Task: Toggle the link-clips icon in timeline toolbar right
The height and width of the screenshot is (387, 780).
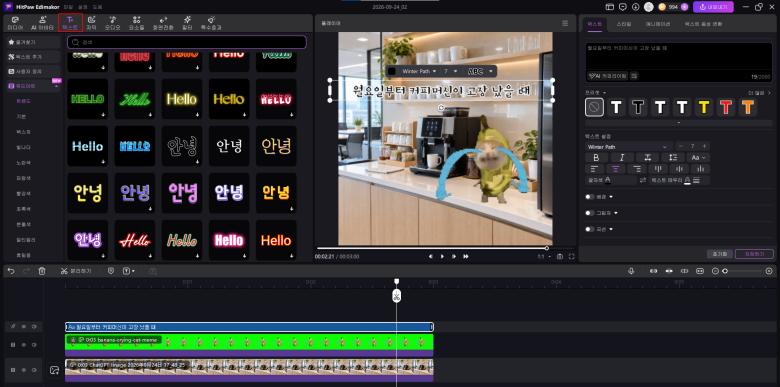Action: coord(684,271)
